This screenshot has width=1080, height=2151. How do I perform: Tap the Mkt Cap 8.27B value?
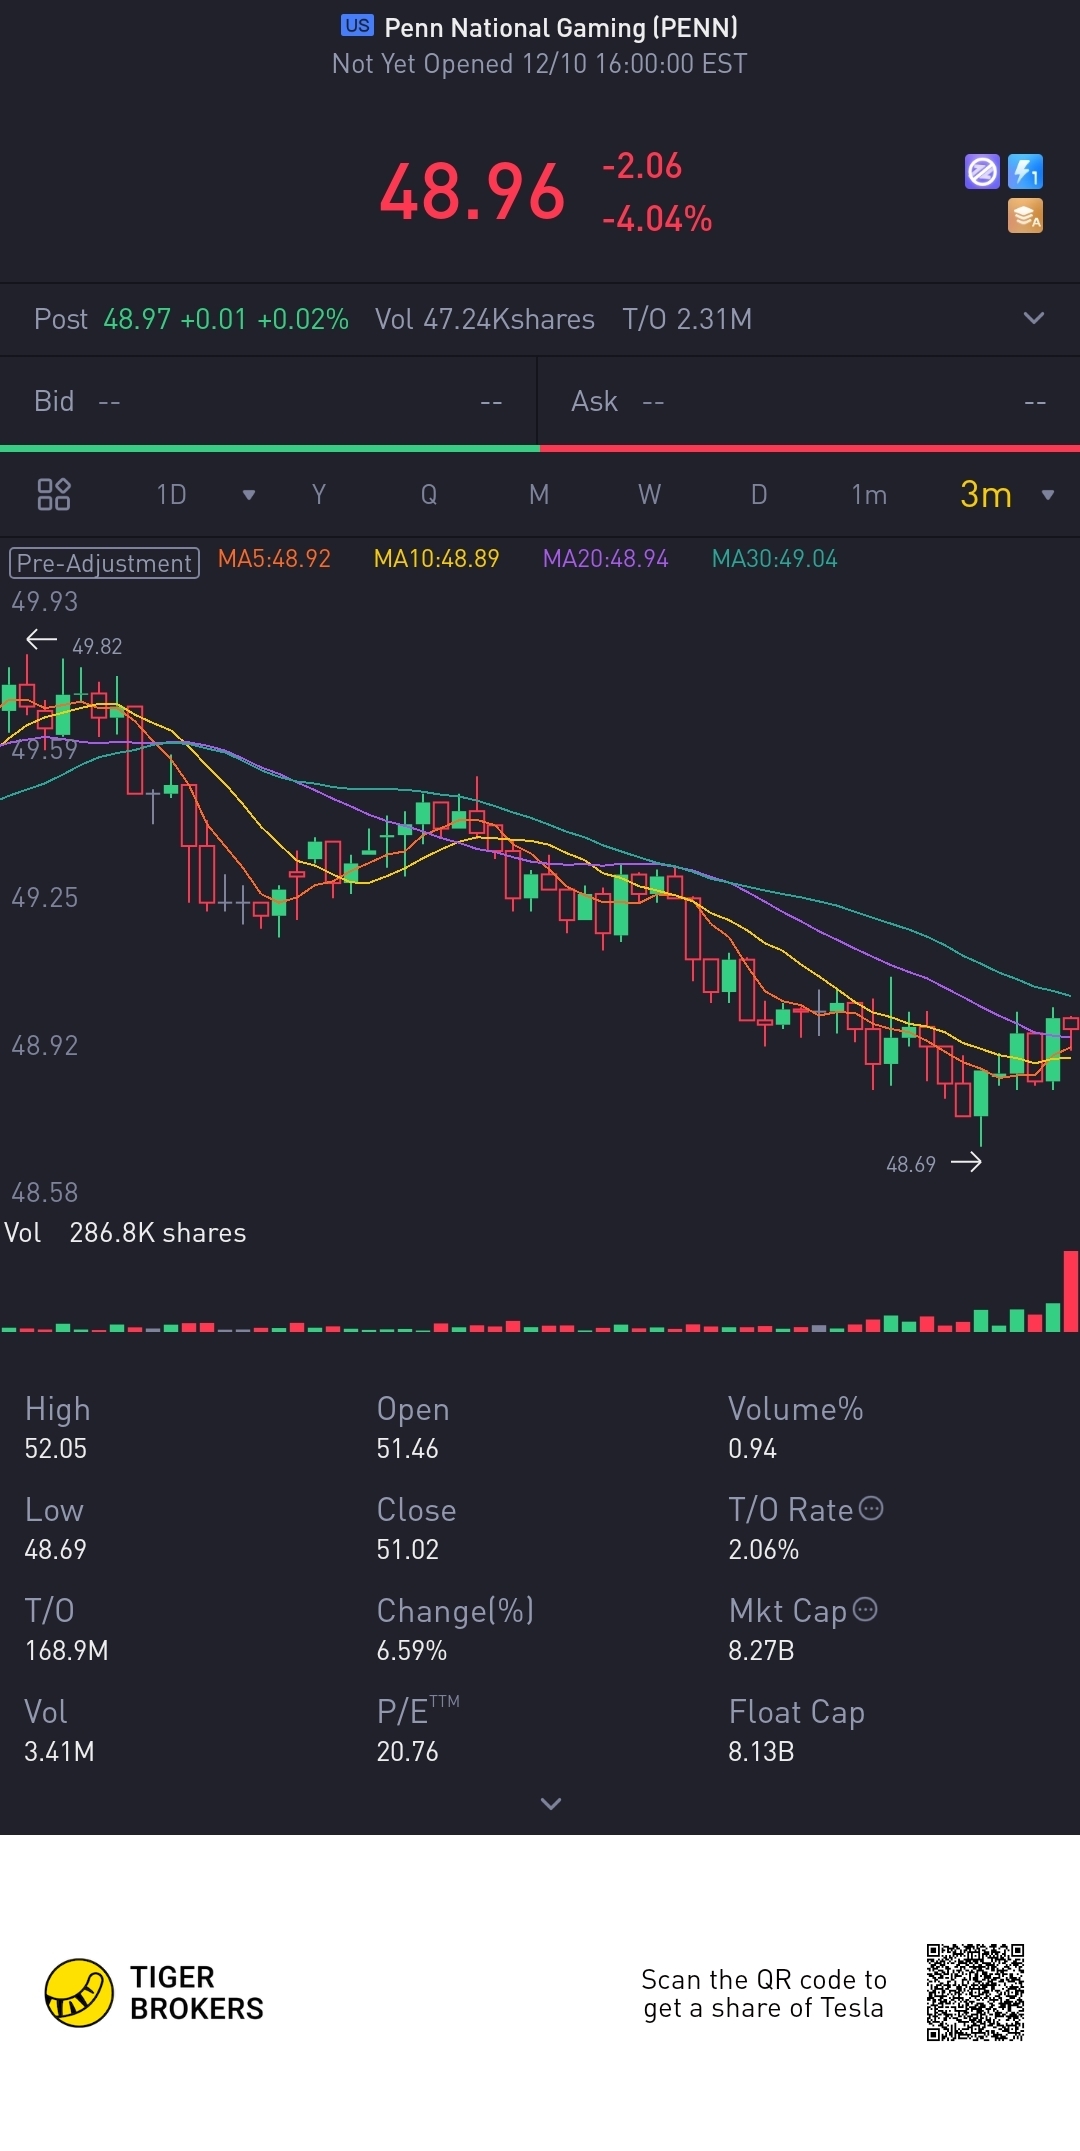pos(761,1650)
